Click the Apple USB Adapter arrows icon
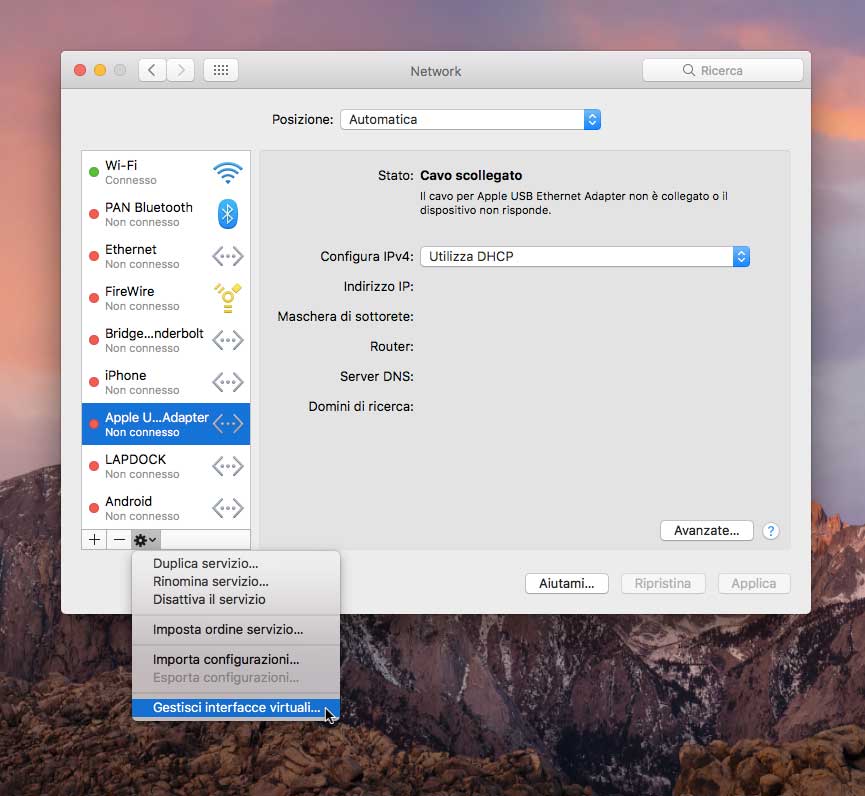Viewport: 865px width, 796px height. click(228, 424)
